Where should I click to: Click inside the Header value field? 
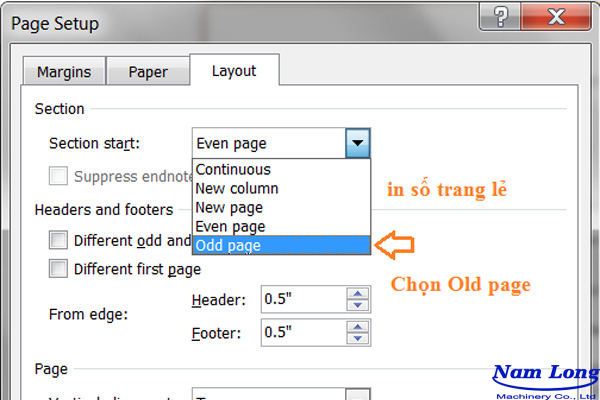[300, 299]
